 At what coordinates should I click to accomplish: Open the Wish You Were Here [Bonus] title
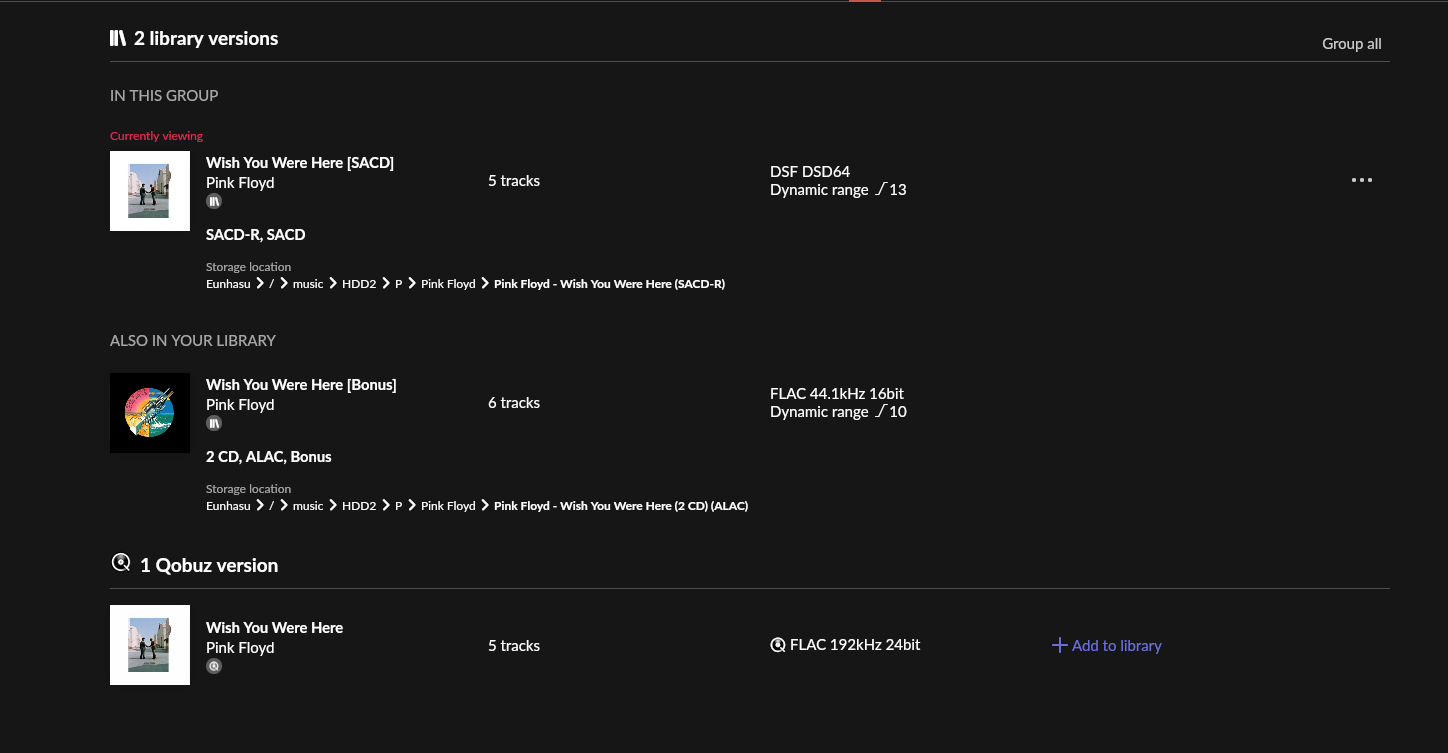click(x=301, y=385)
